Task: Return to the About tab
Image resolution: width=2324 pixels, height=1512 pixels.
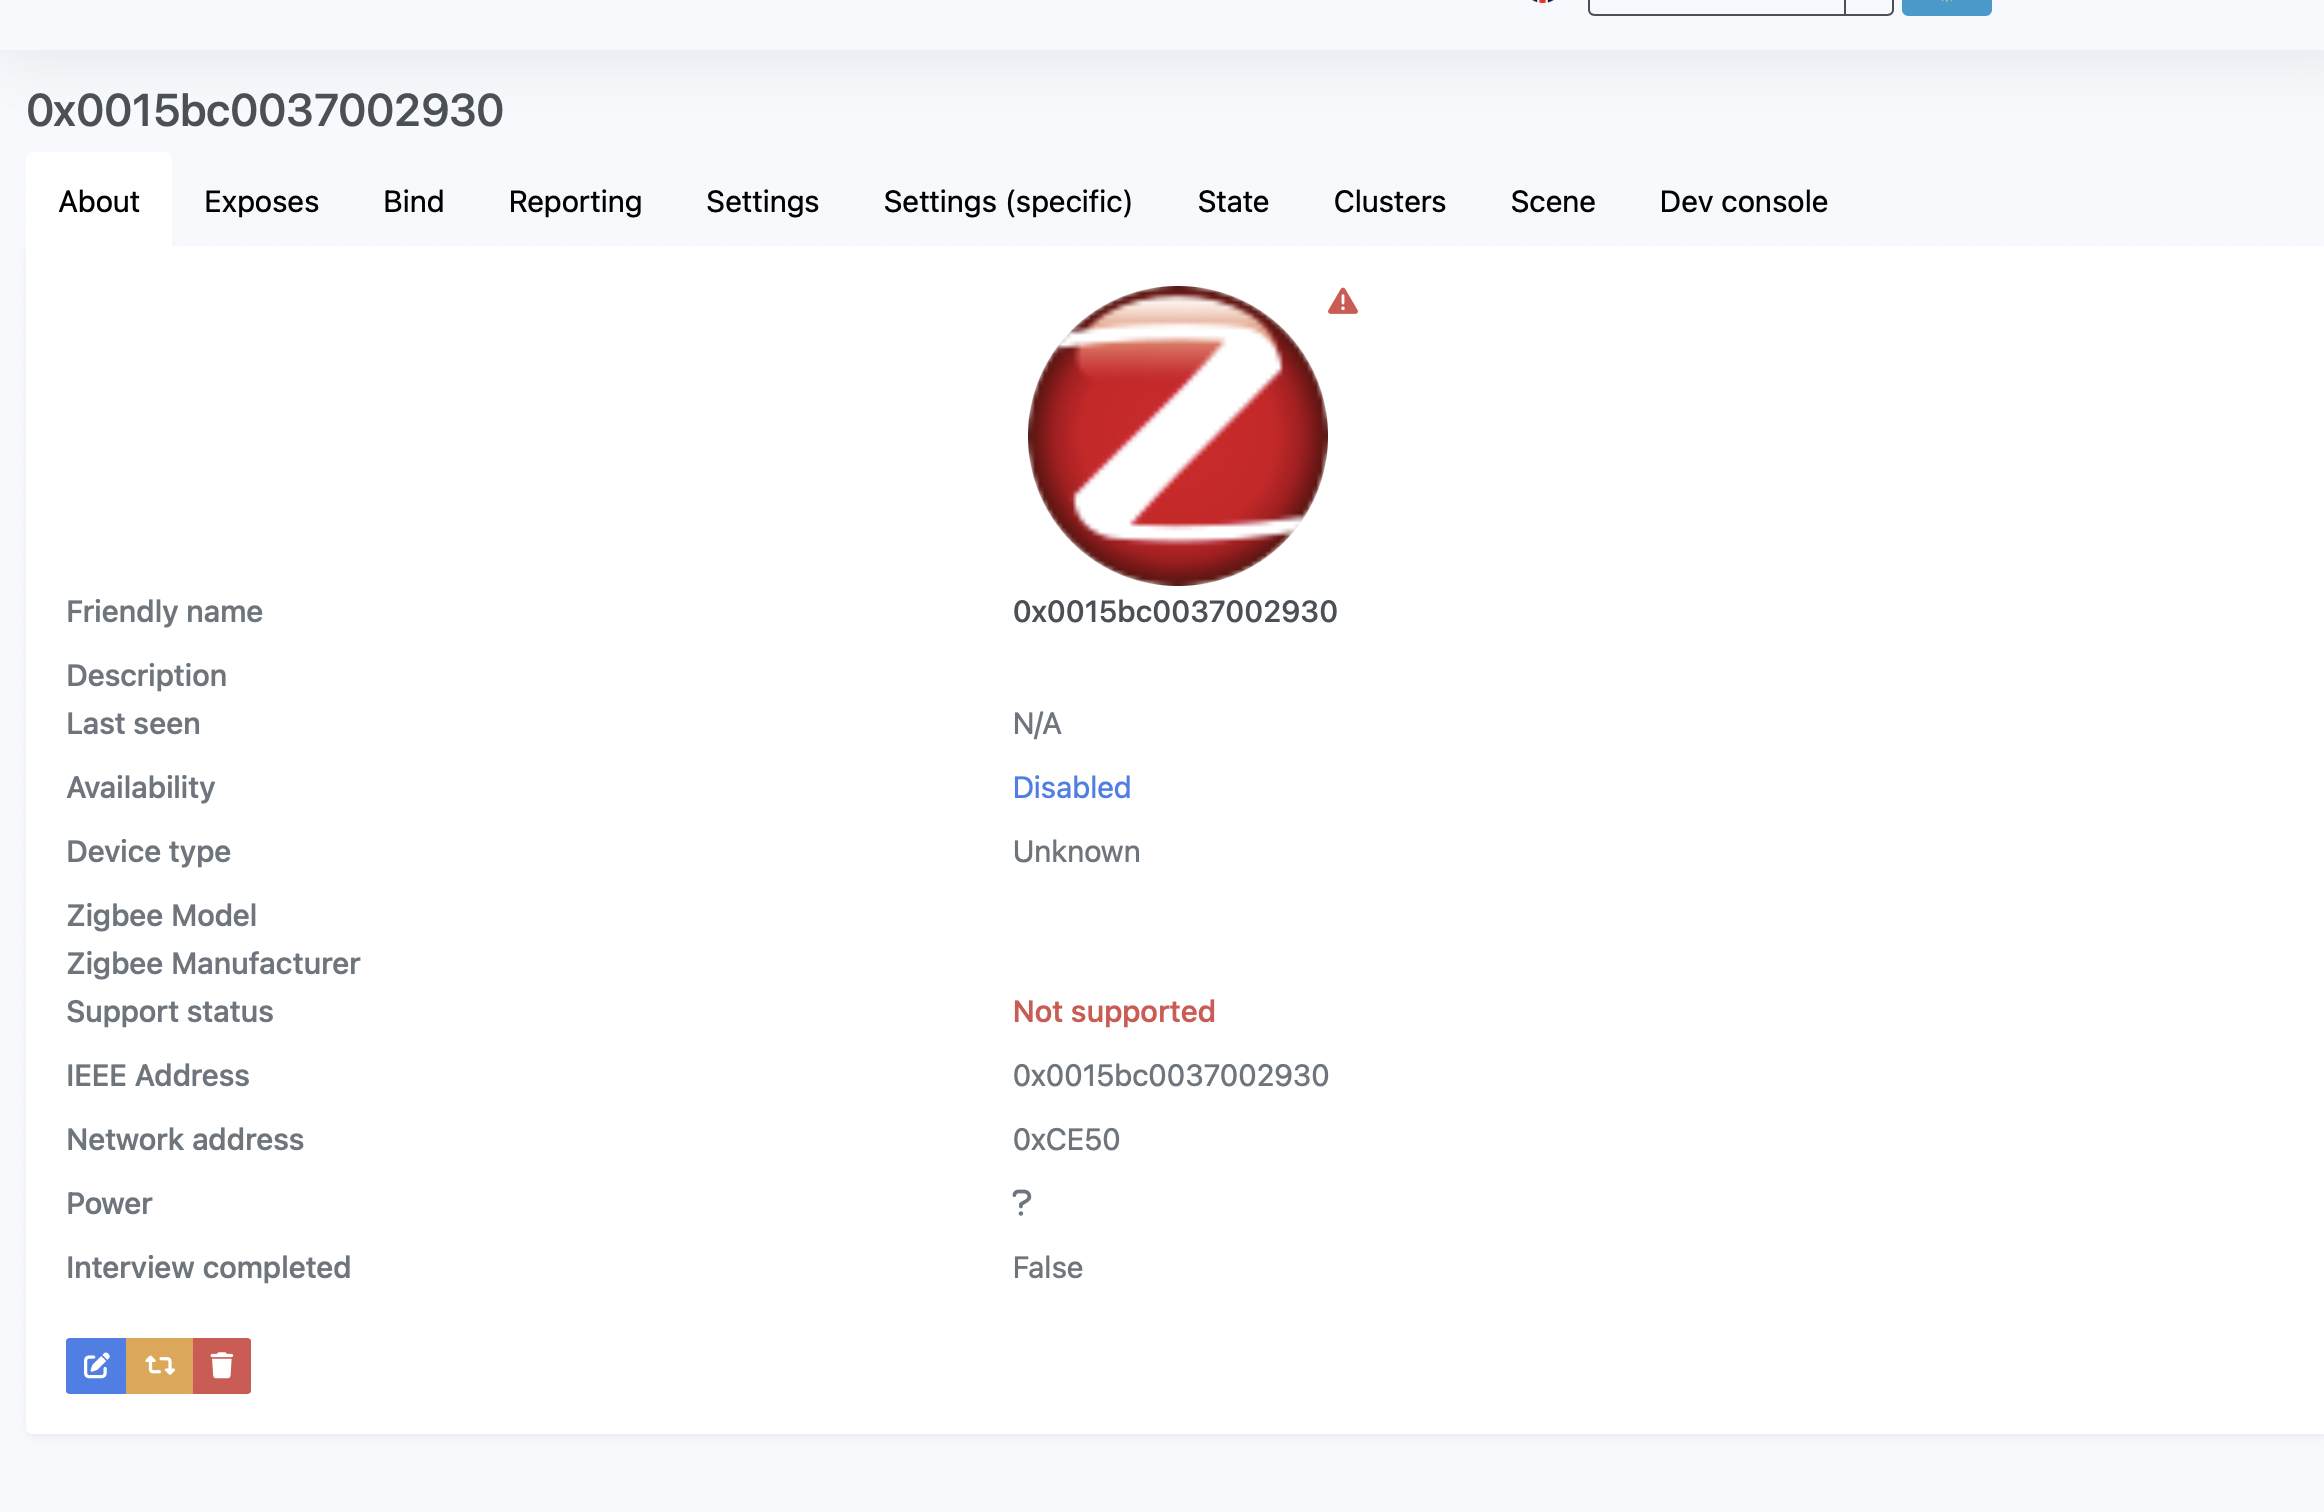Action: click(x=99, y=201)
